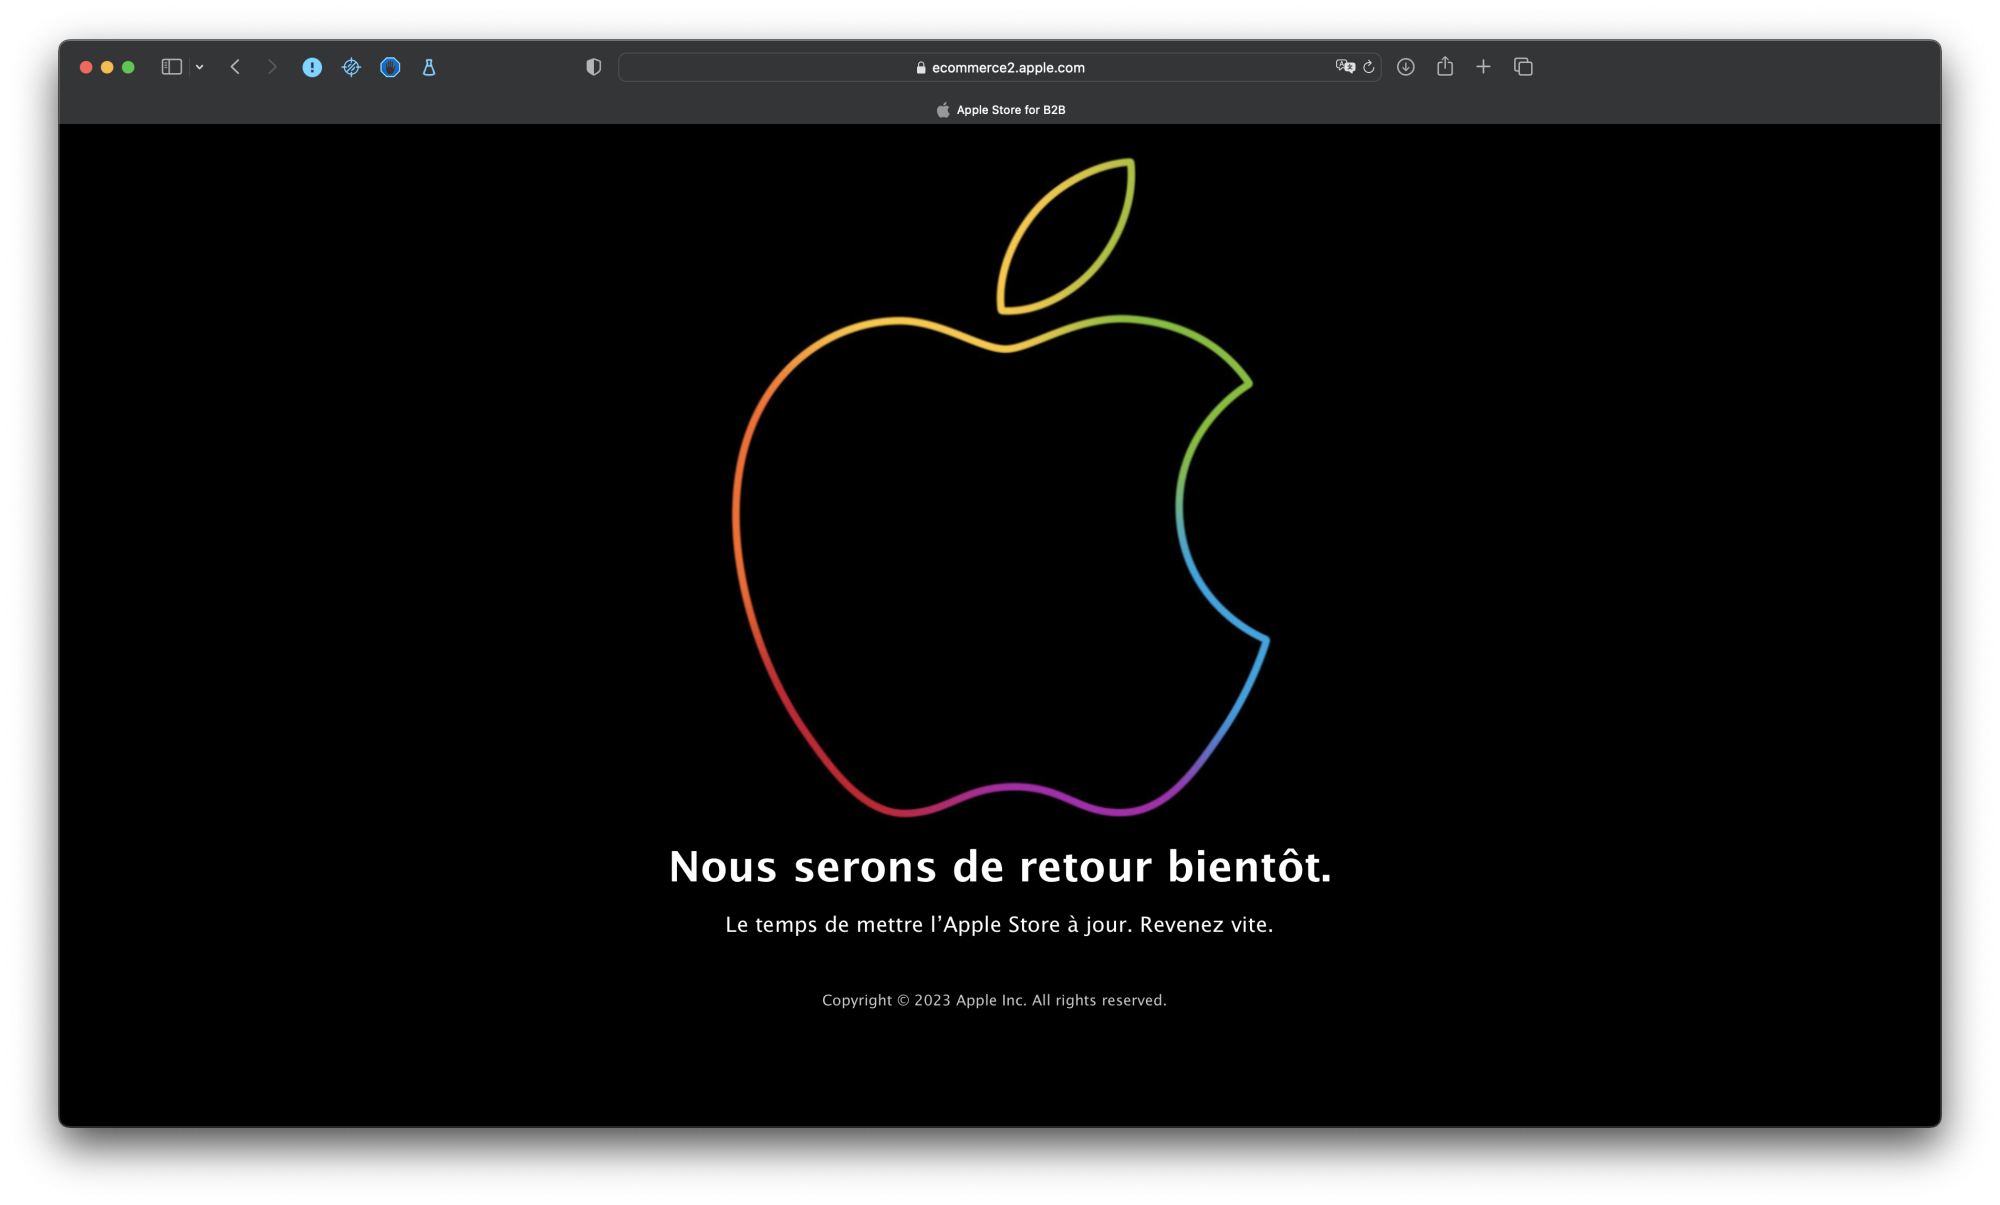Open the translate page icon

1345,67
